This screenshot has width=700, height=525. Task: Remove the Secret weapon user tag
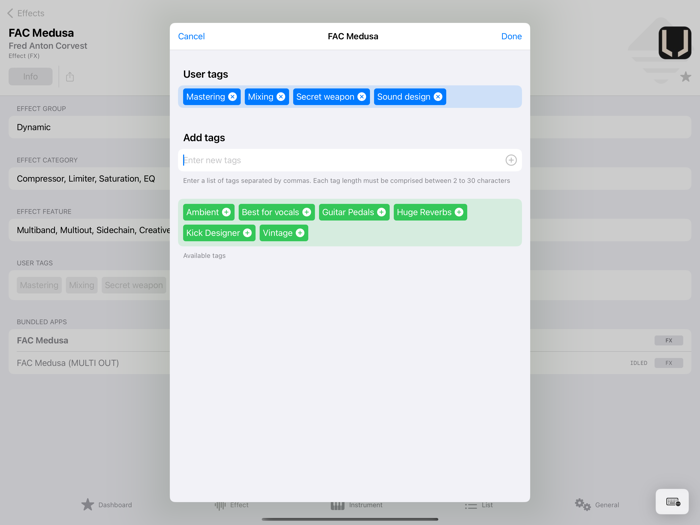pos(362,97)
